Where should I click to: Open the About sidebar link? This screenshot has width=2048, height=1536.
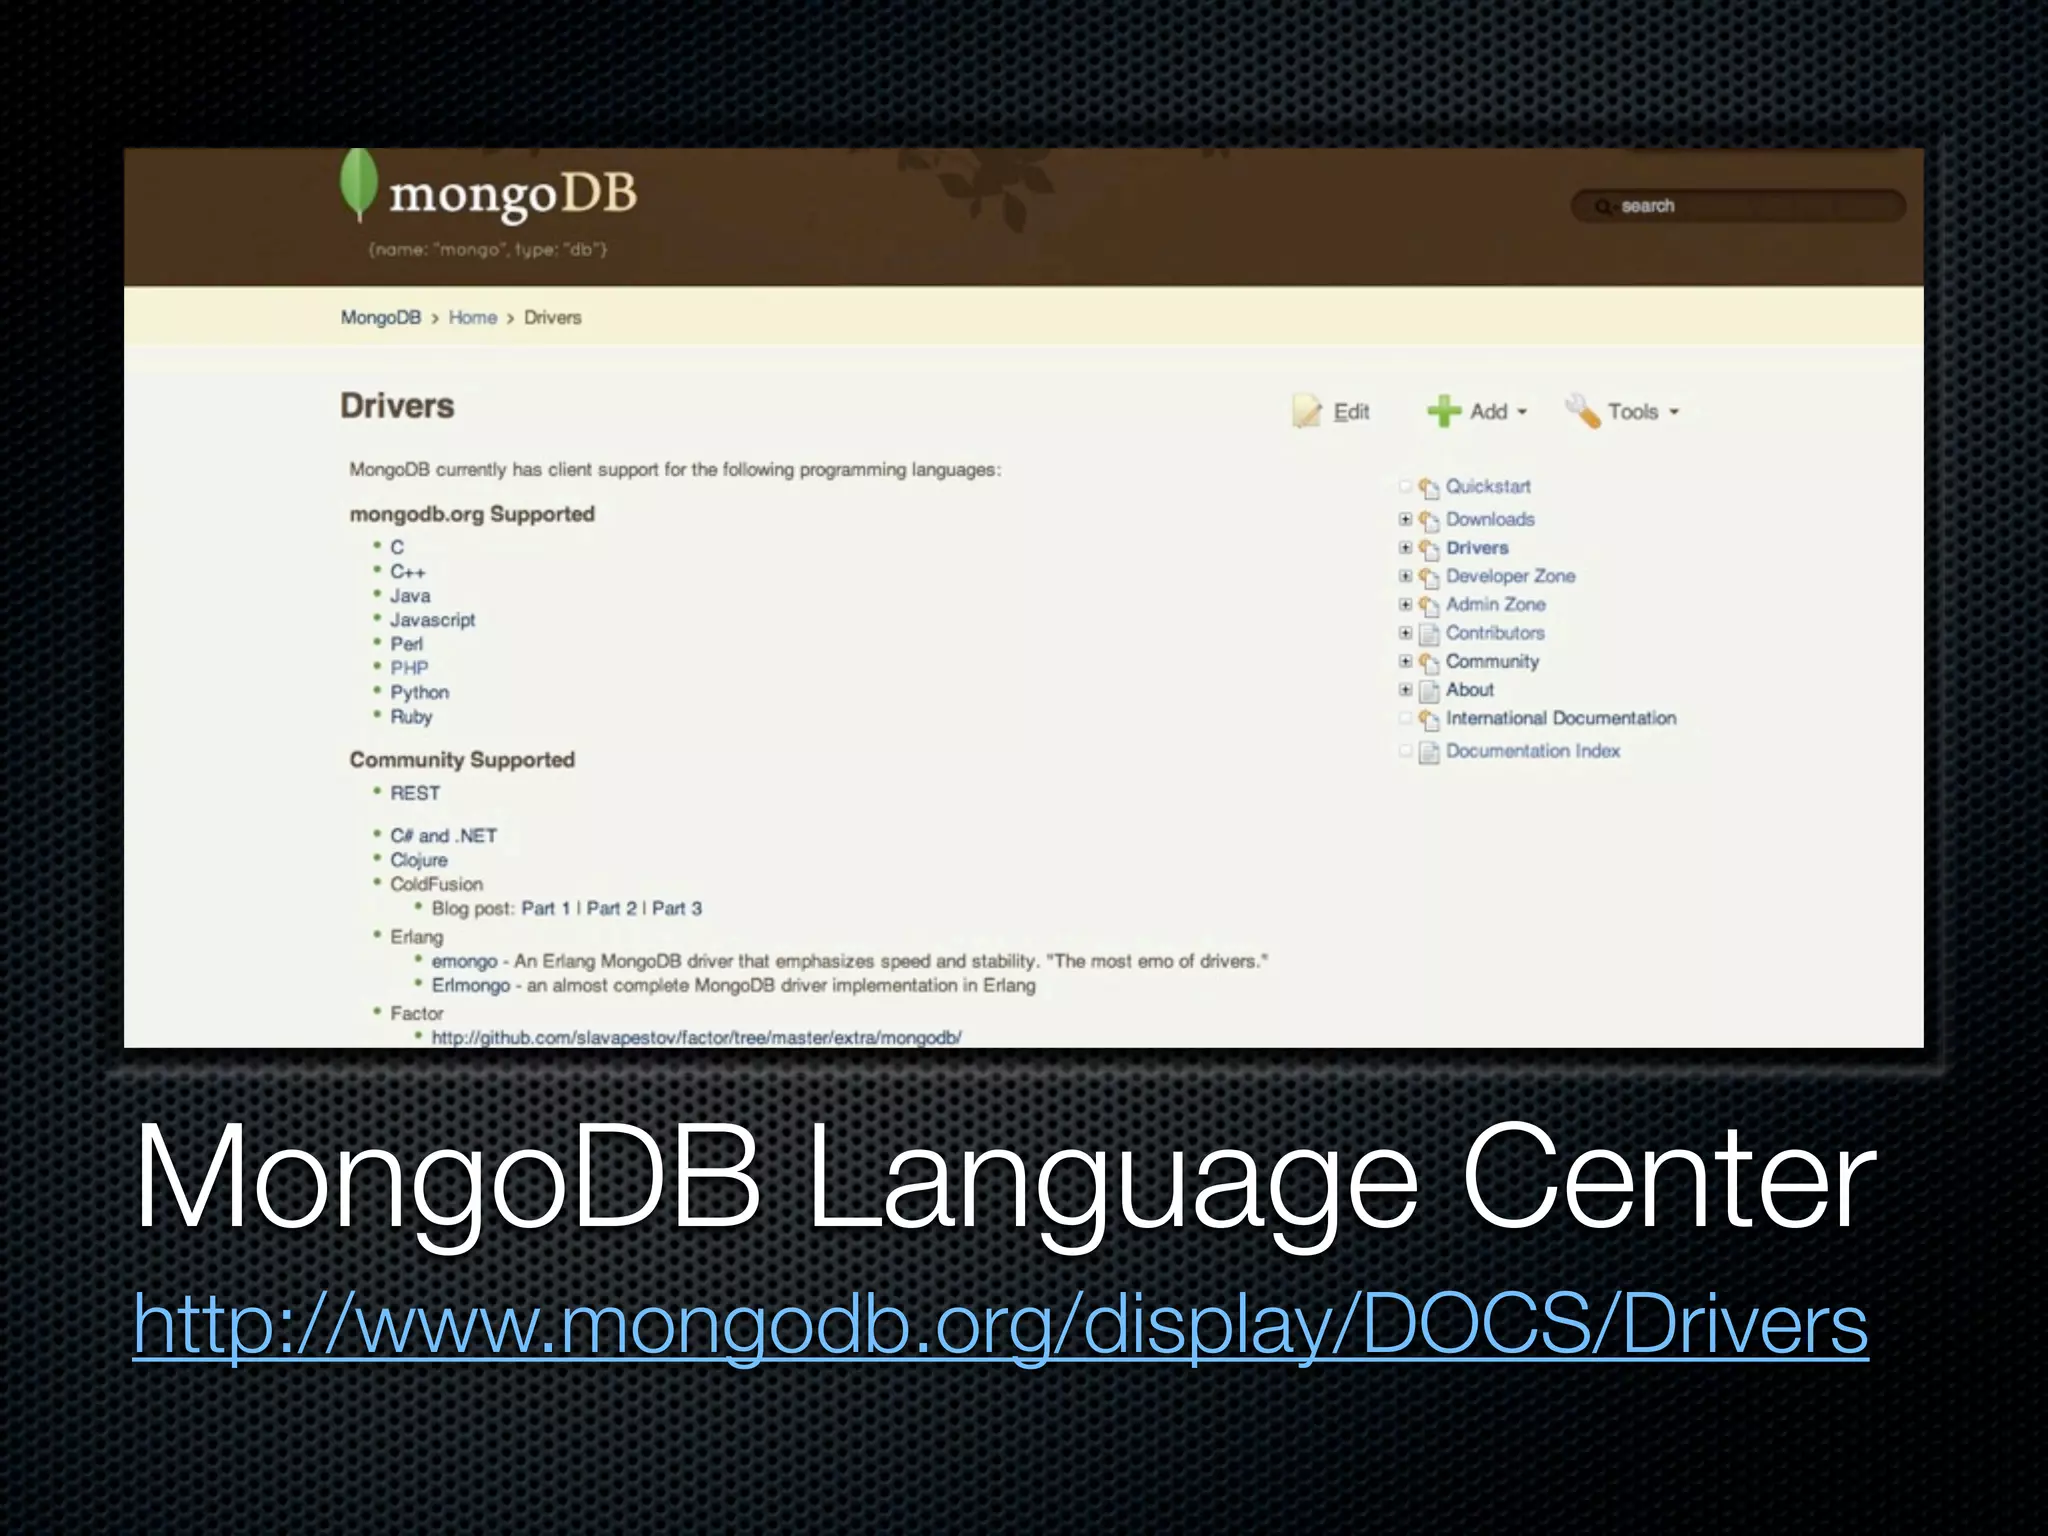click(1469, 690)
